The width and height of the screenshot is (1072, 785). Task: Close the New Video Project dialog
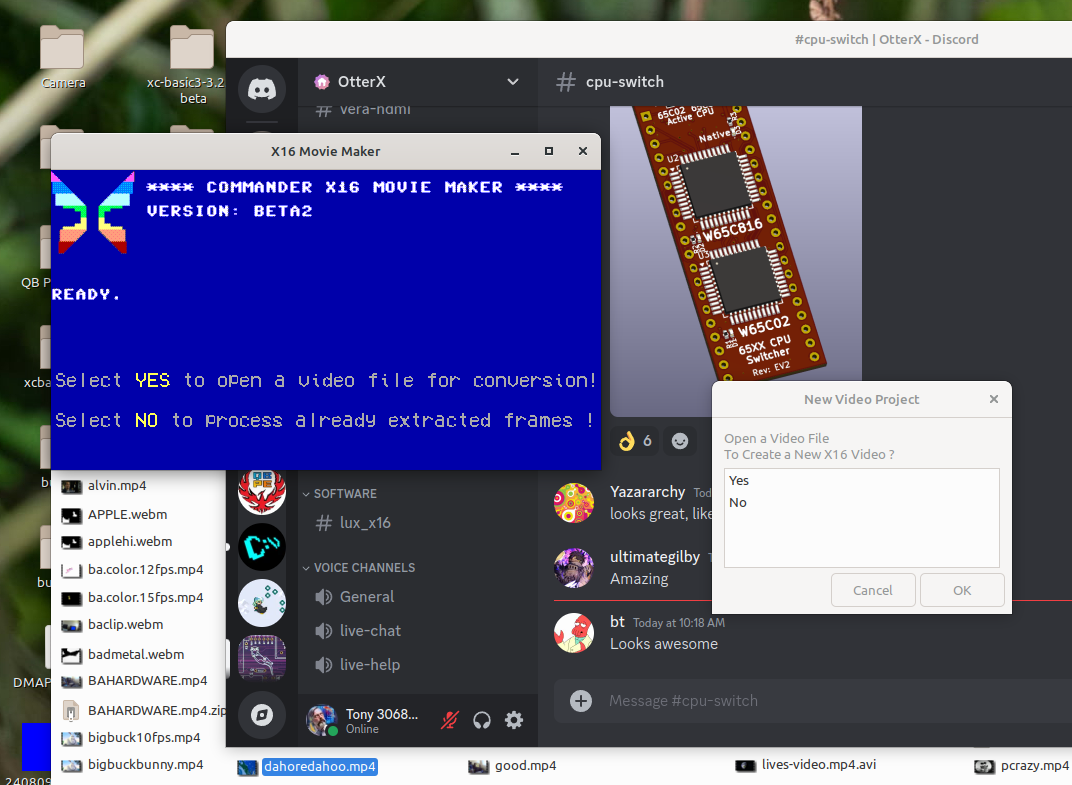994,399
